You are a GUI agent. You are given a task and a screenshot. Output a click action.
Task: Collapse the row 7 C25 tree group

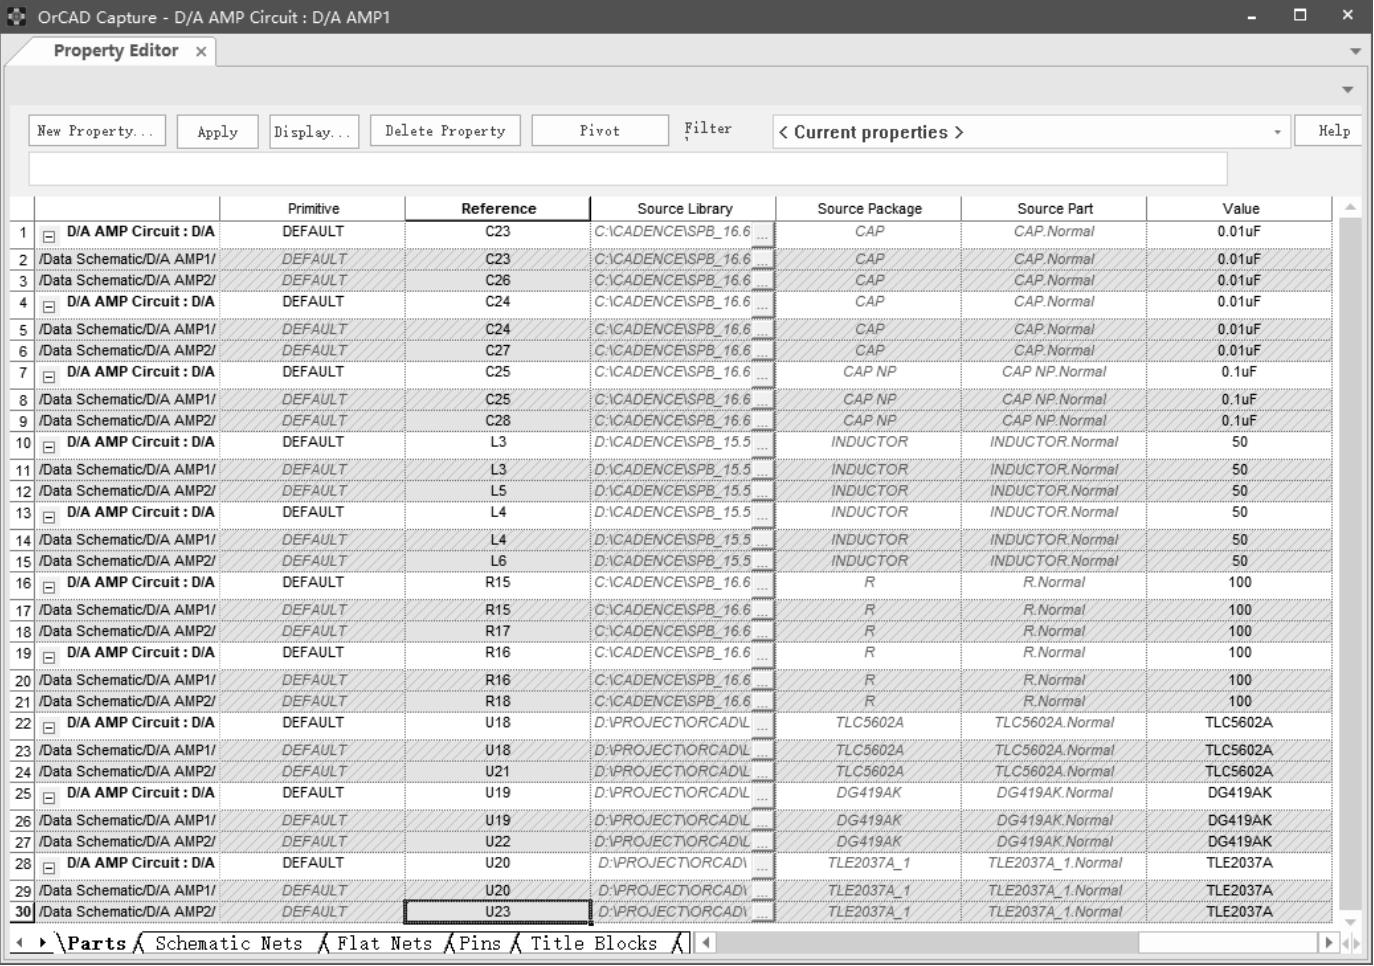(48, 377)
